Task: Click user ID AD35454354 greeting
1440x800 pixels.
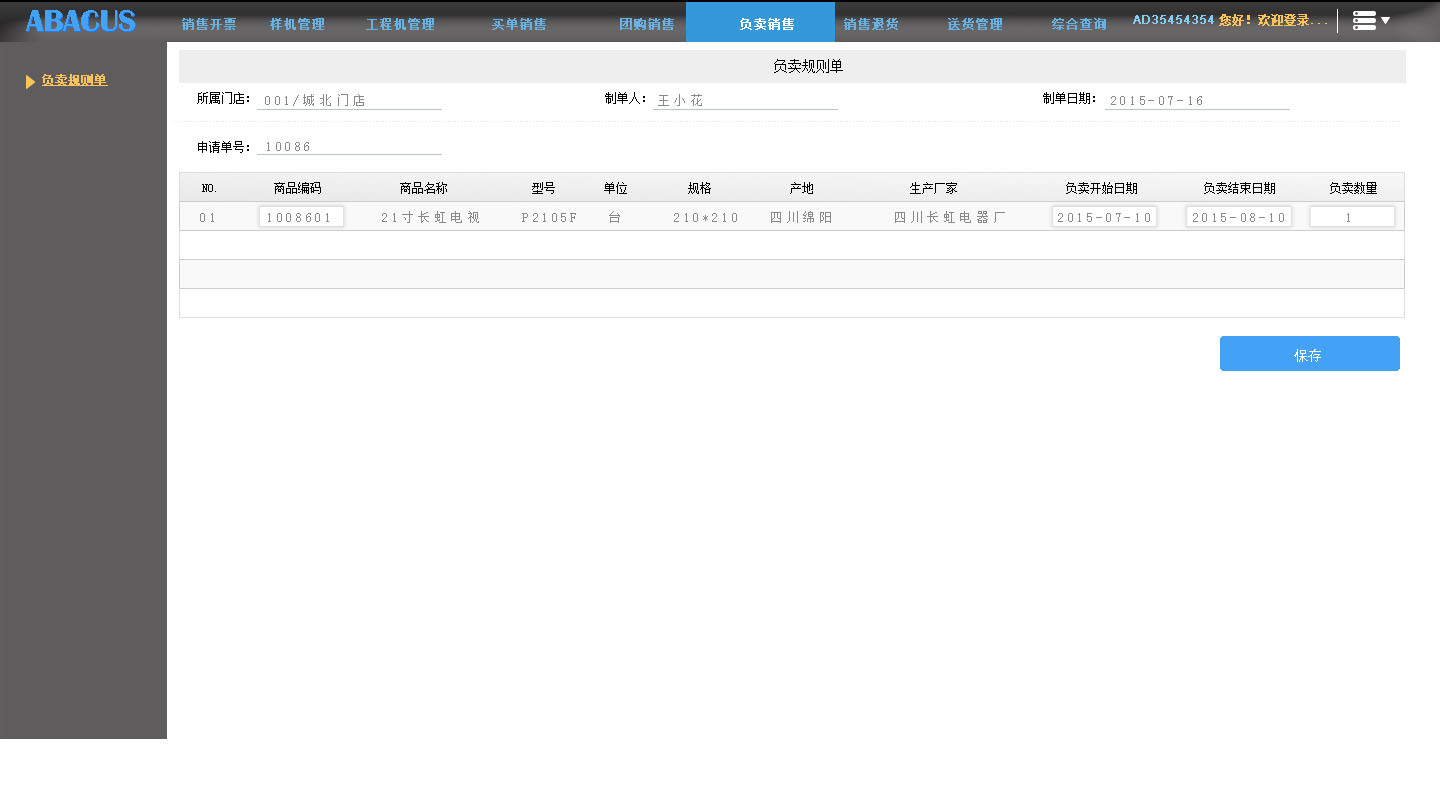Action: tap(1230, 20)
